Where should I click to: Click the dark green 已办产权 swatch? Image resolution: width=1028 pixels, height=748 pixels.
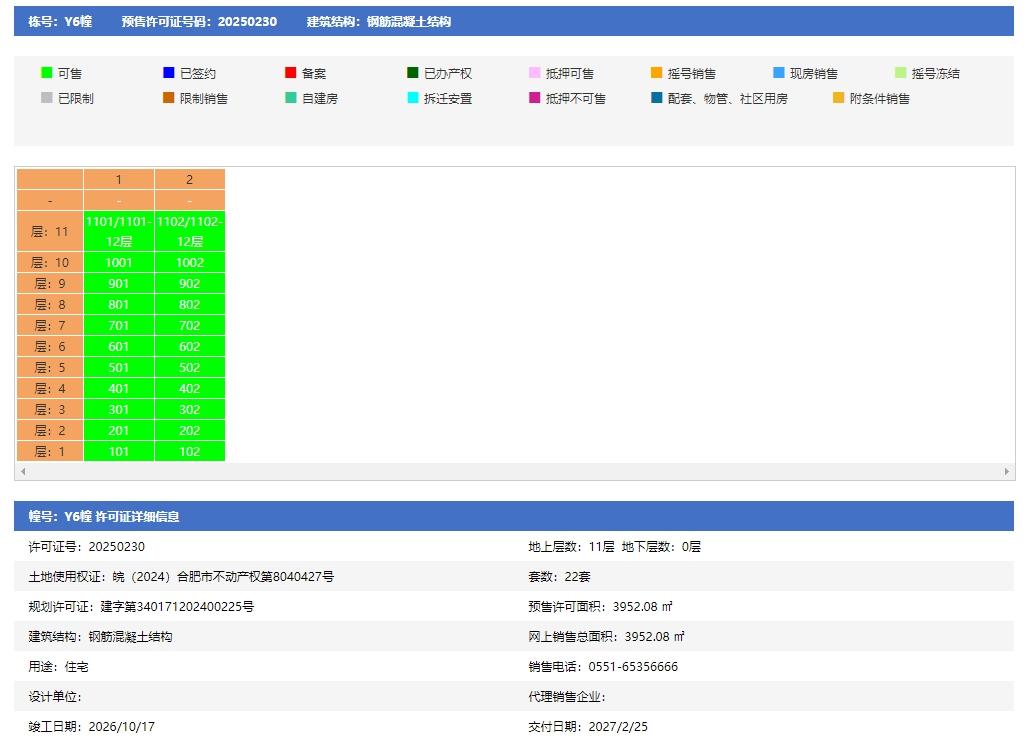pyautogui.click(x=412, y=73)
